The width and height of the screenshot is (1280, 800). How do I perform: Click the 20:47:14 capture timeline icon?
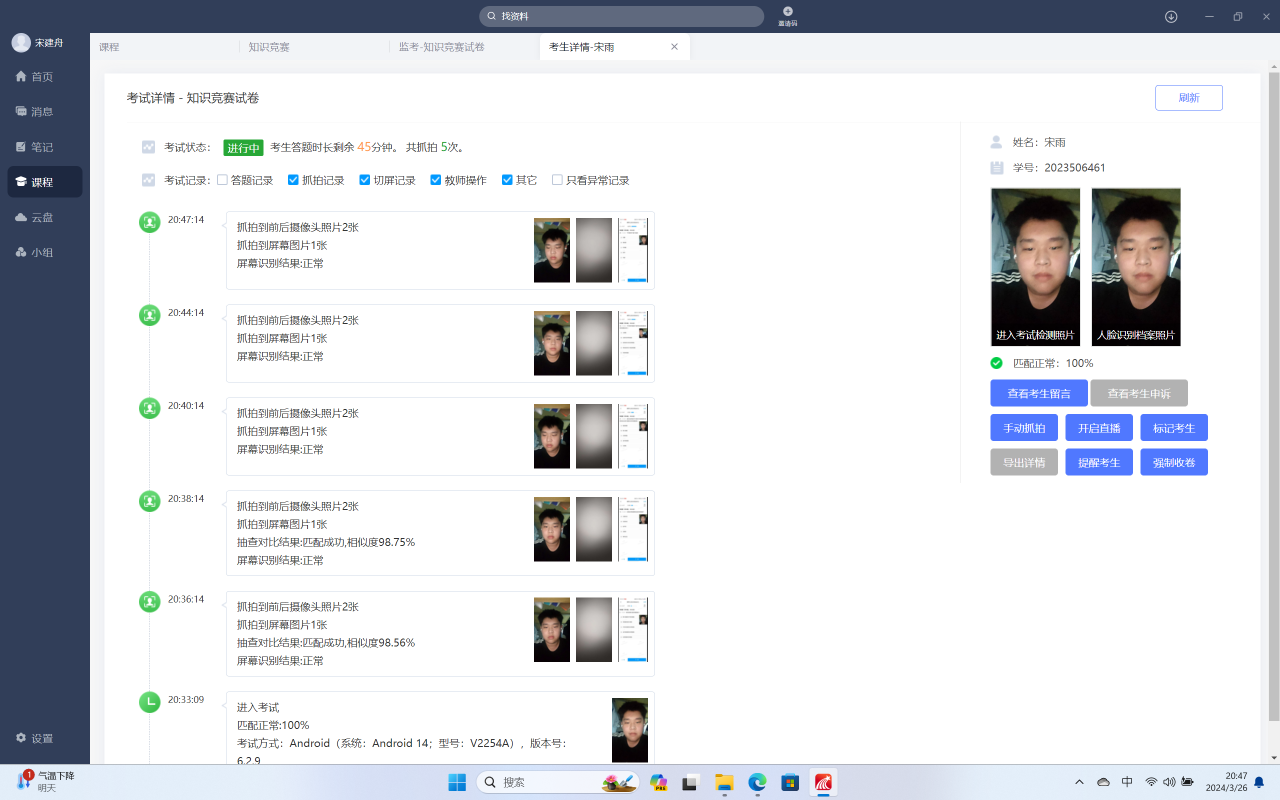click(x=149, y=222)
